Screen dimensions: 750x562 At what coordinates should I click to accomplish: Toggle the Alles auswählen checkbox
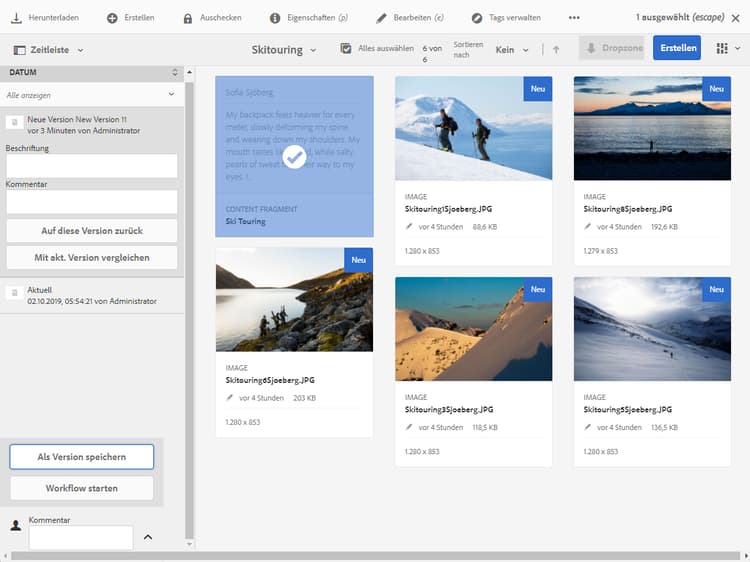[x=346, y=48]
